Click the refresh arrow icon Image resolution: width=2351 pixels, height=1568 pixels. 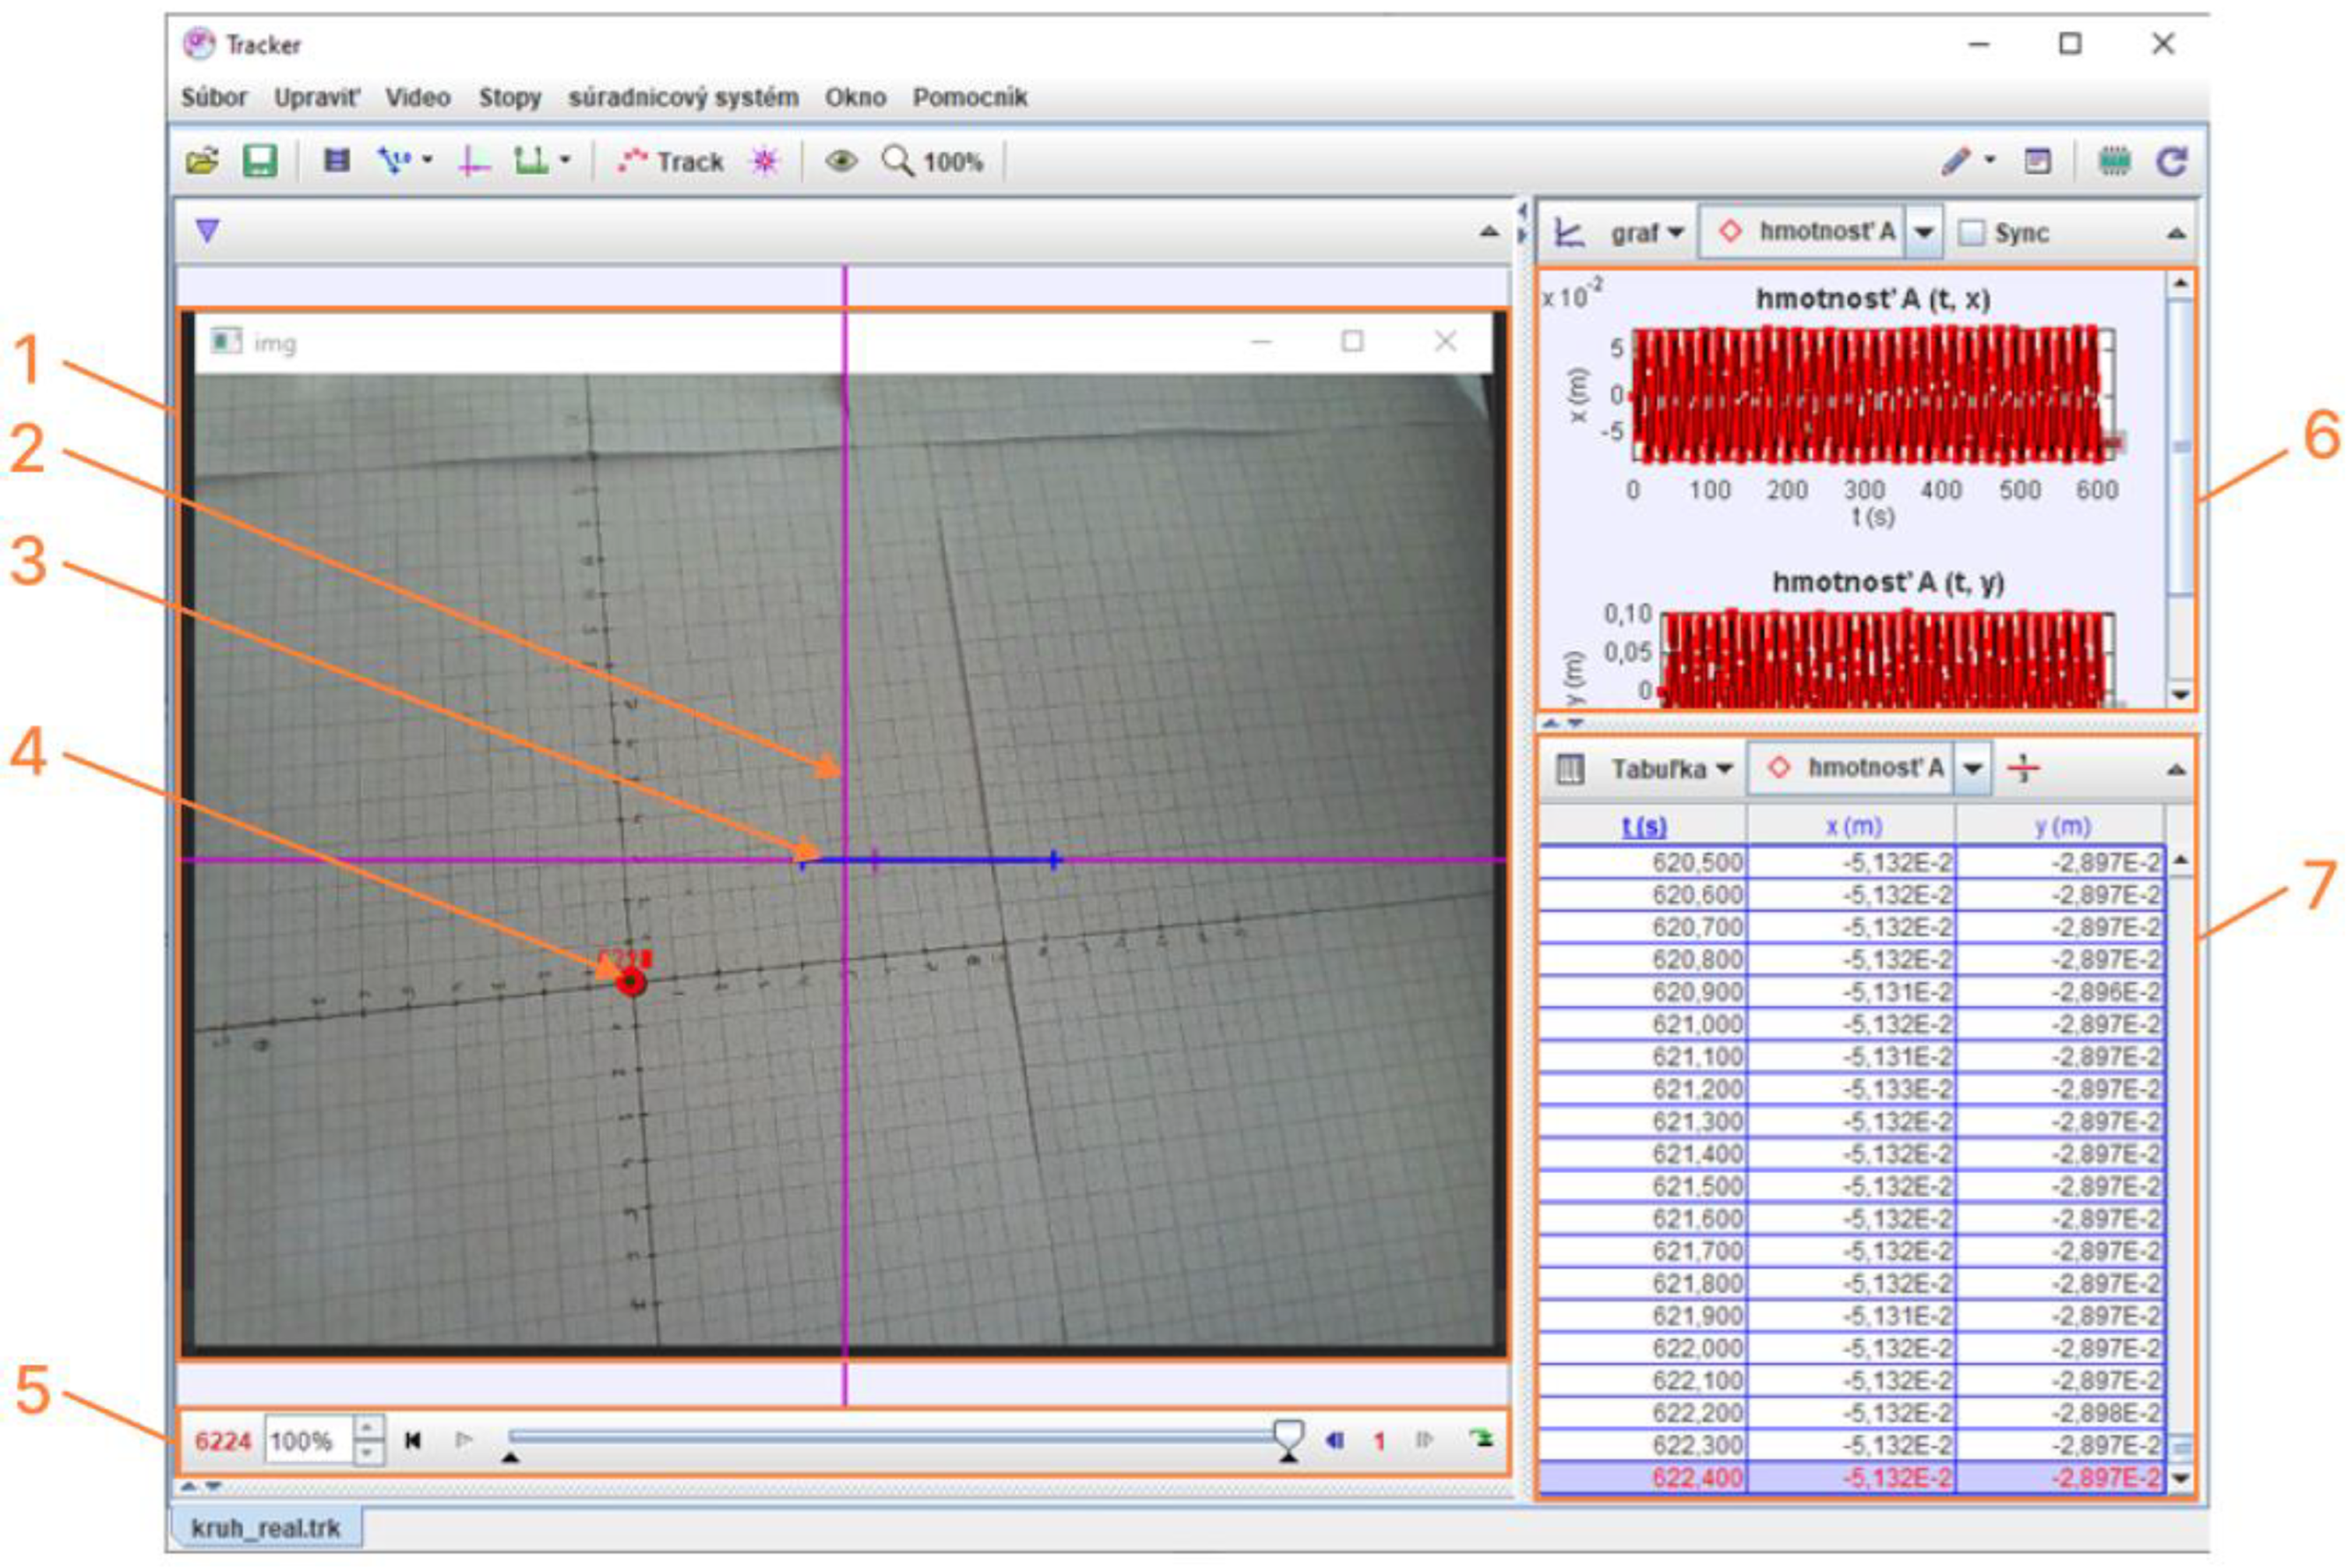[x=2171, y=162]
